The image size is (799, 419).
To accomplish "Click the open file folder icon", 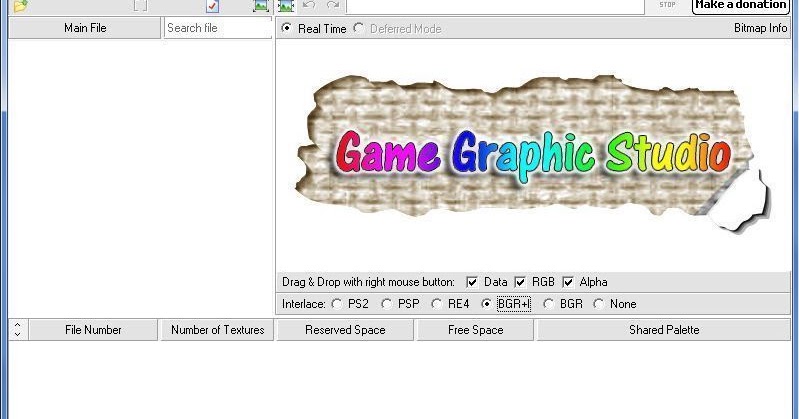I will click(20, 6).
